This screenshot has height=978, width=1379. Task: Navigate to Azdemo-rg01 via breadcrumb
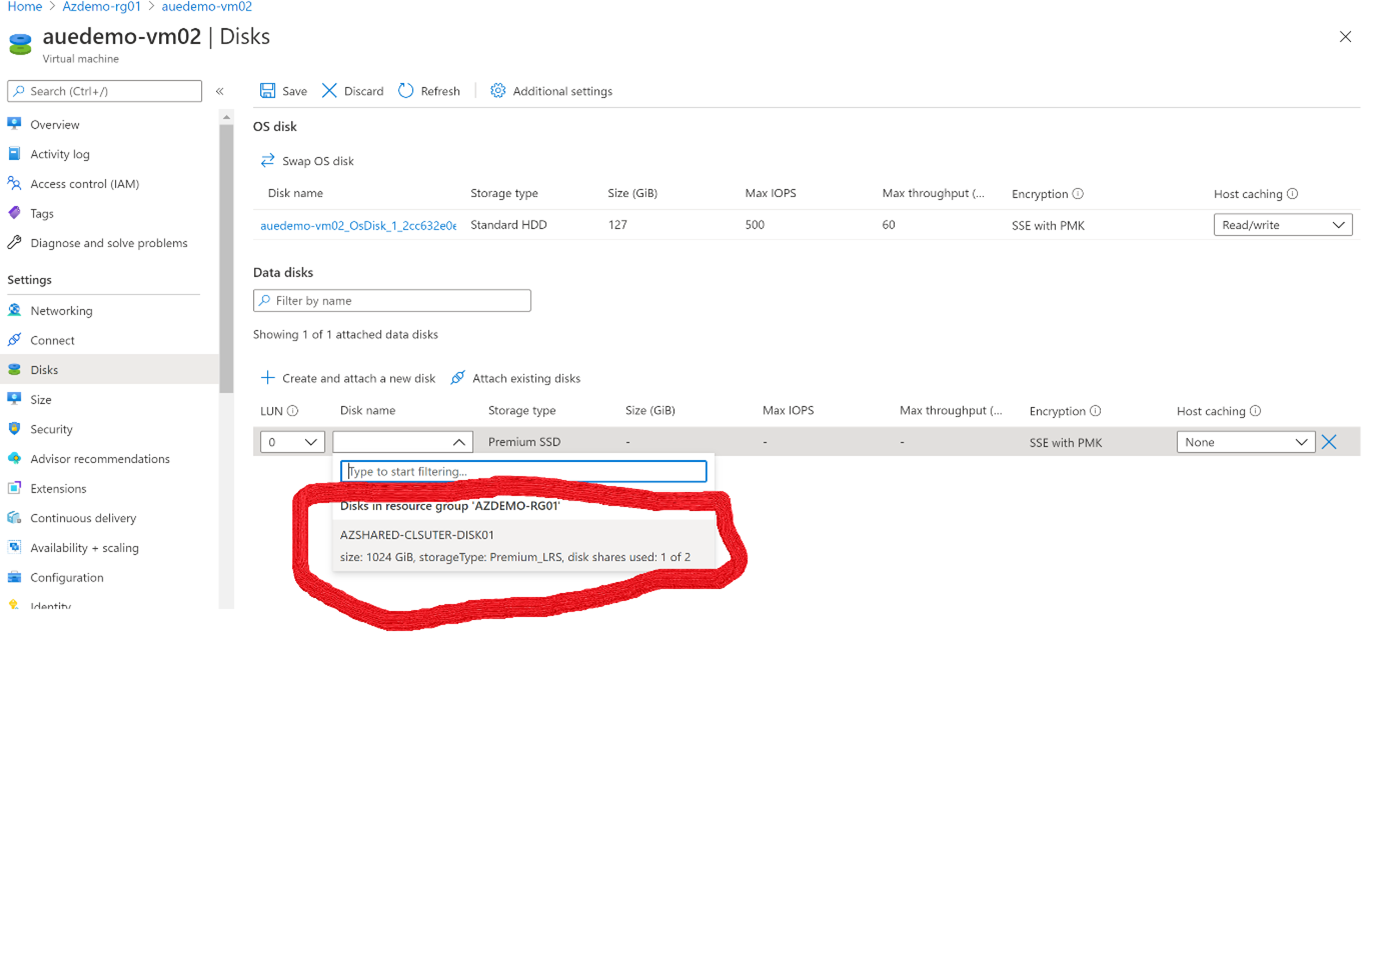click(101, 6)
